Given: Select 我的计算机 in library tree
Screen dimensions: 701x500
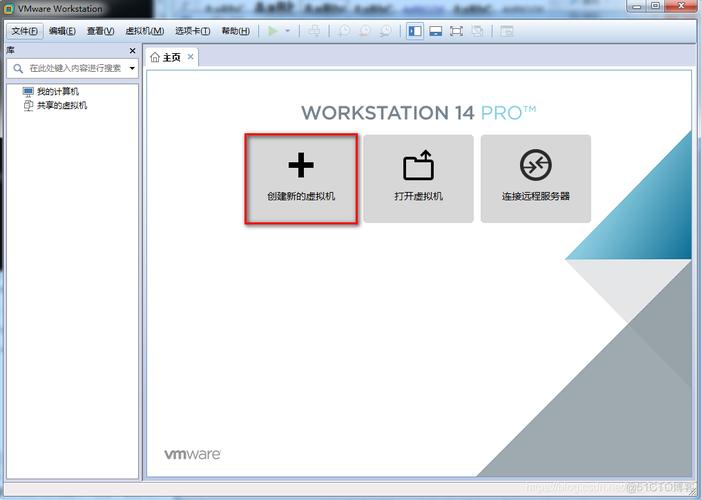Looking at the screenshot, I should click(57, 91).
